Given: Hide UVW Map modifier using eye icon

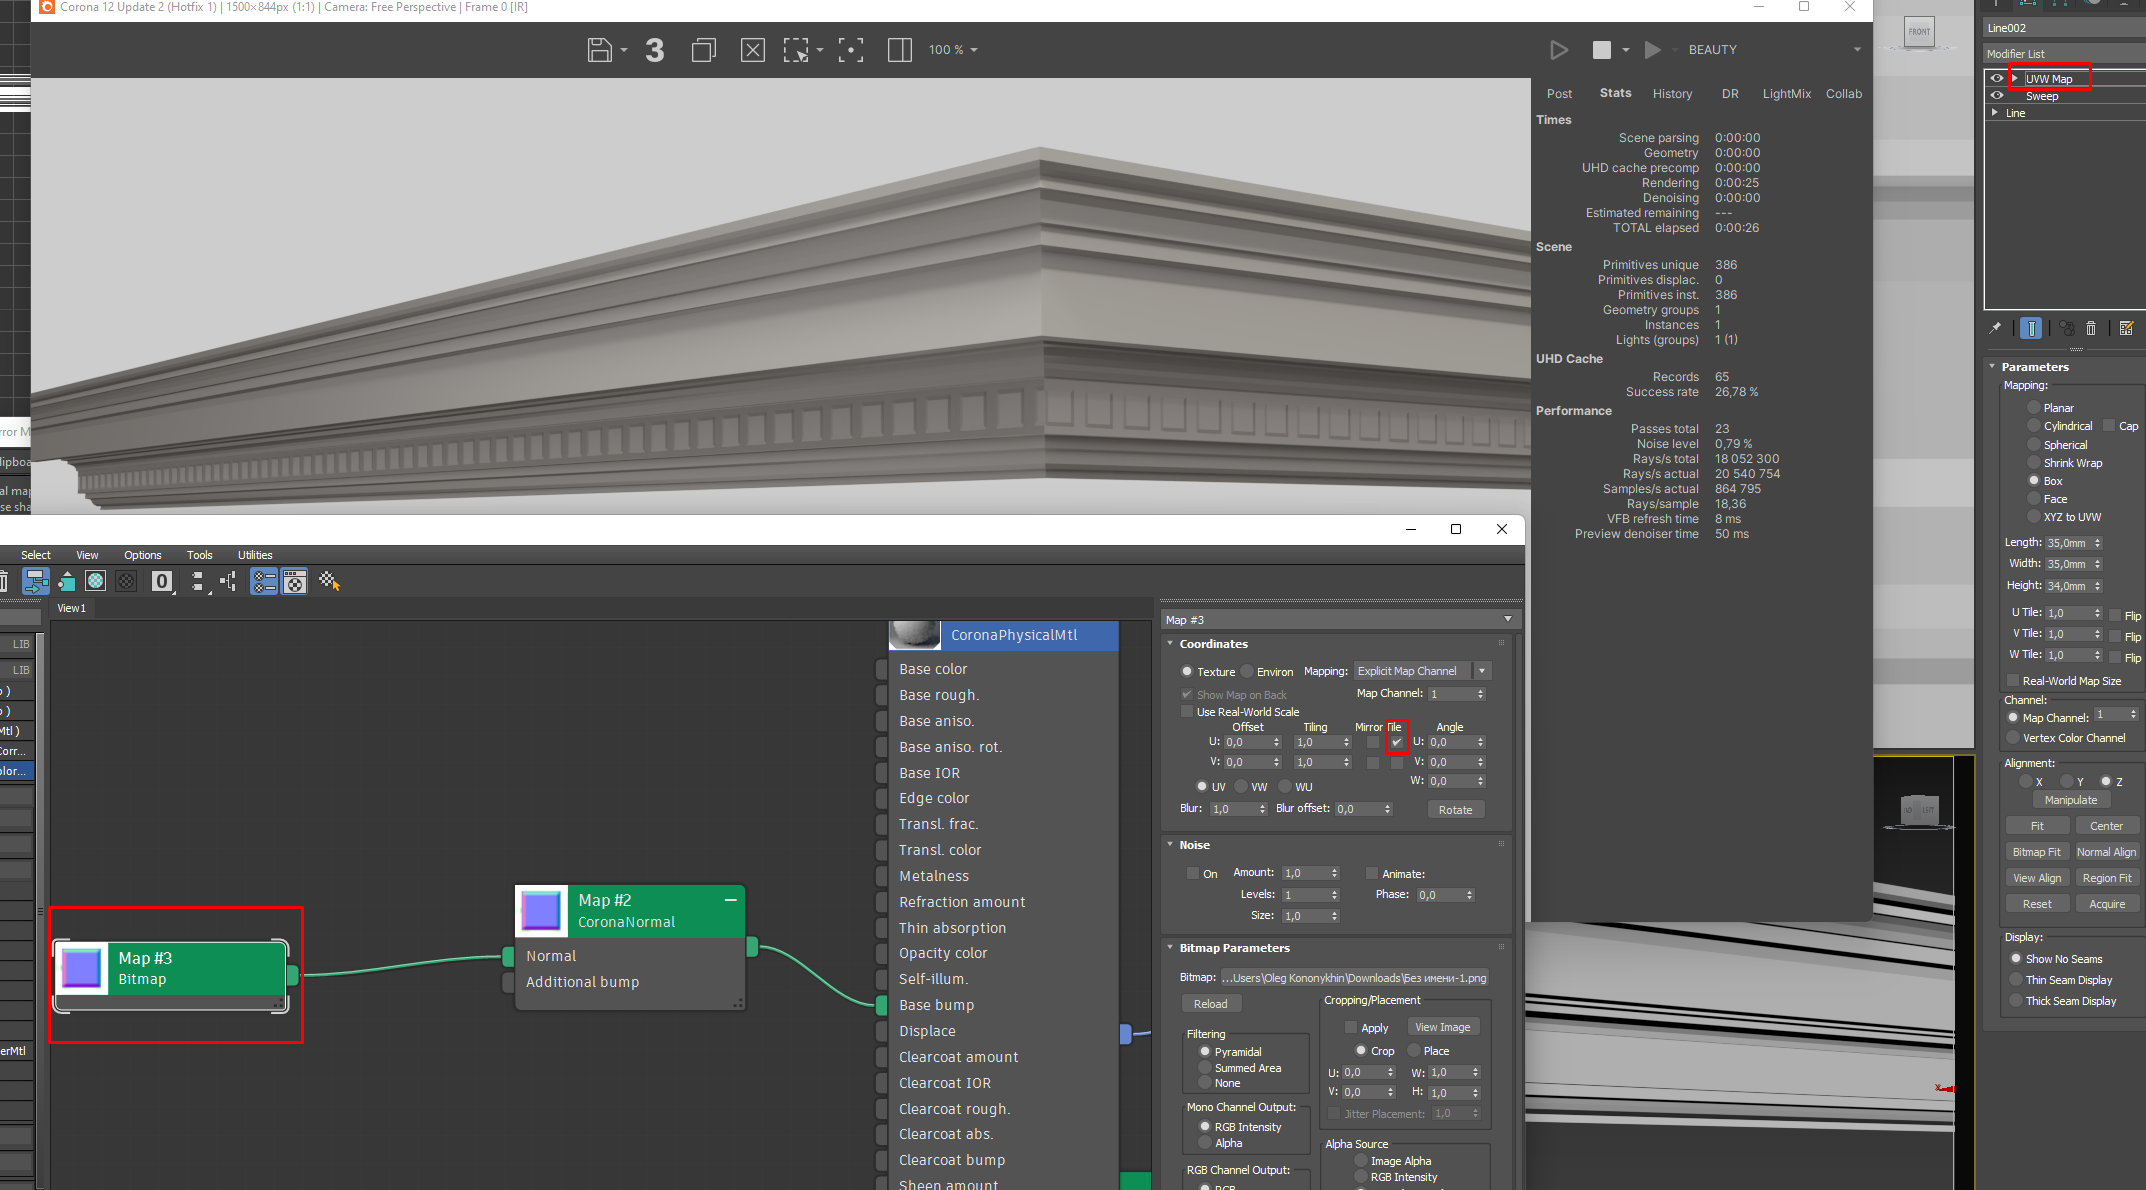Looking at the screenshot, I should coord(1997,79).
